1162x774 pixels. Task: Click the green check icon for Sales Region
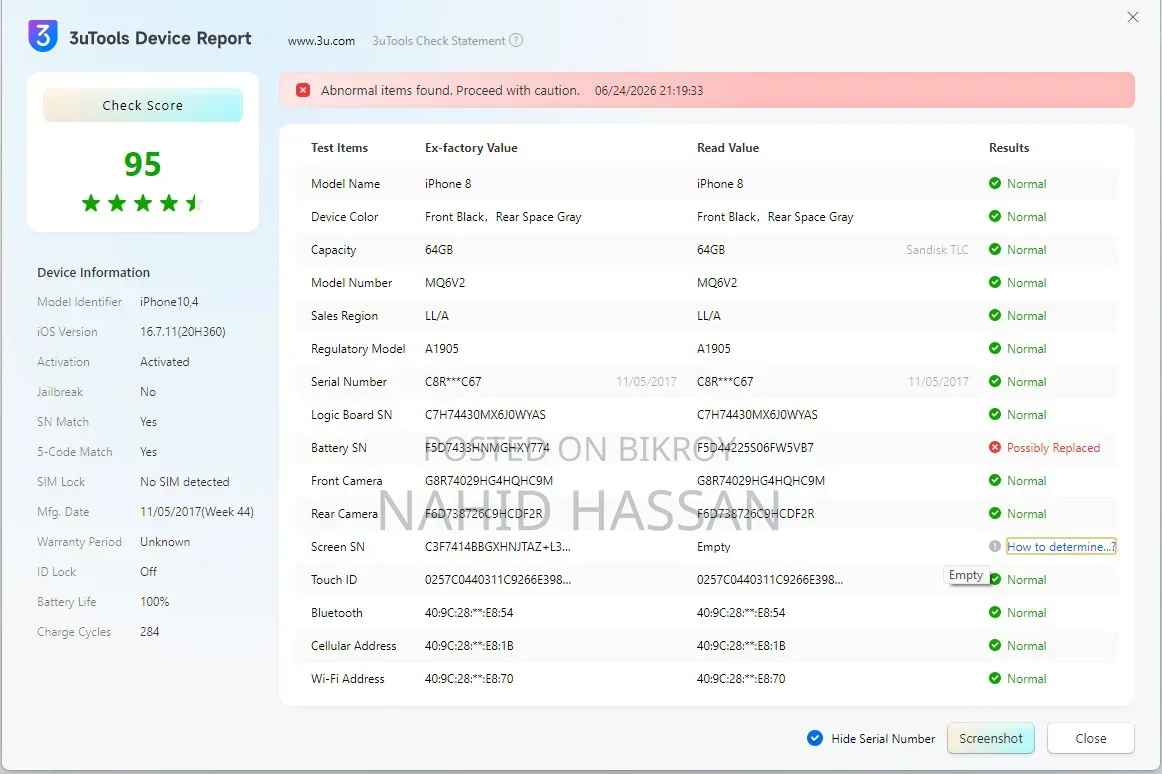[995, 315]
